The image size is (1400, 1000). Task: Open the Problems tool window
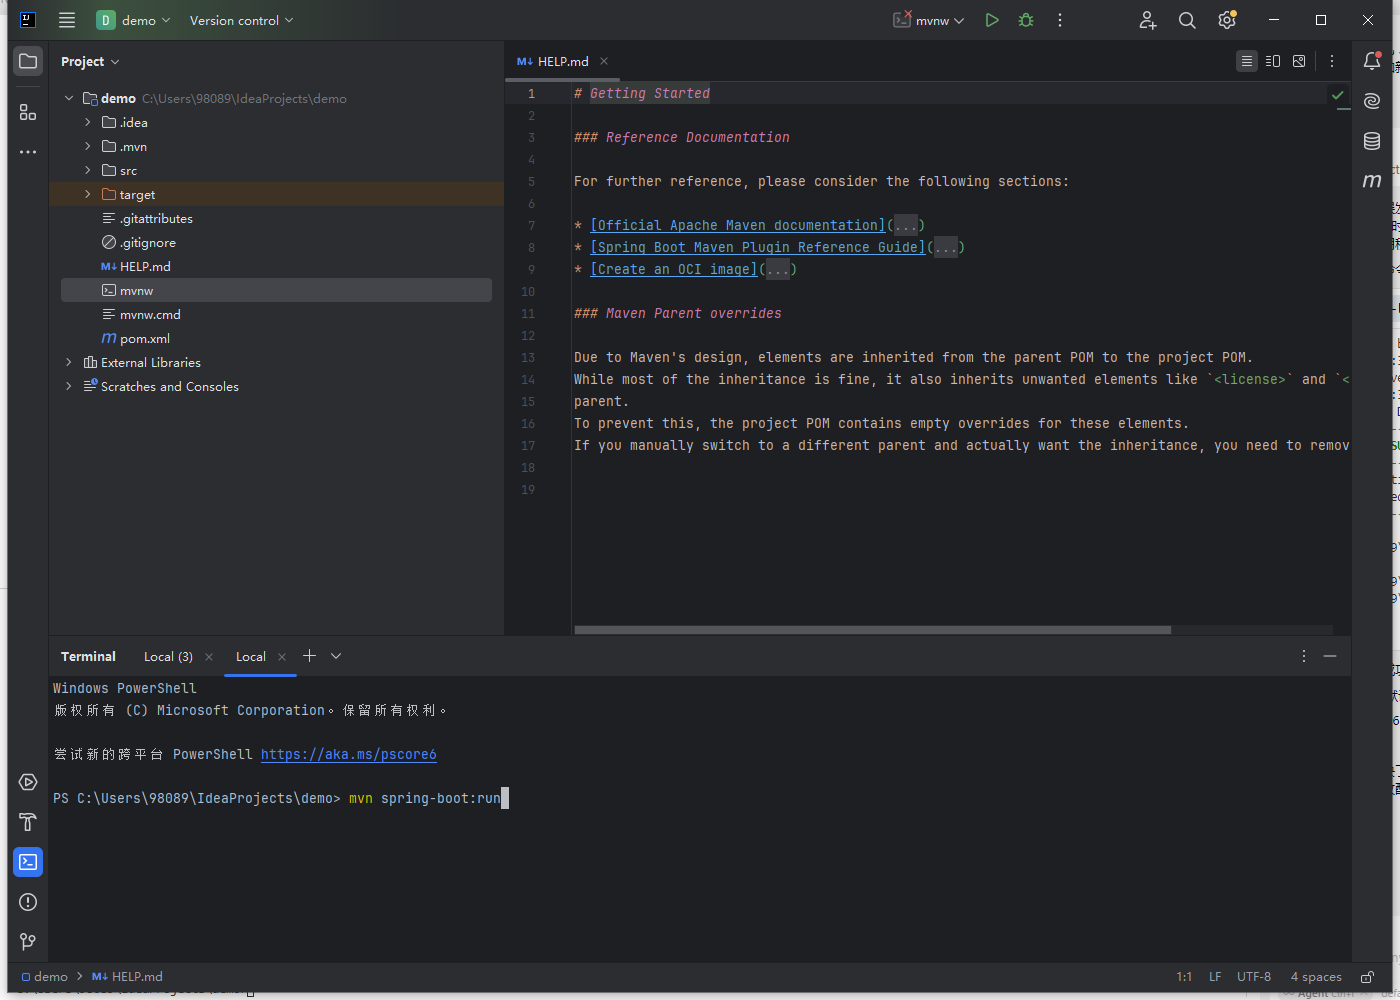point(28,902)
